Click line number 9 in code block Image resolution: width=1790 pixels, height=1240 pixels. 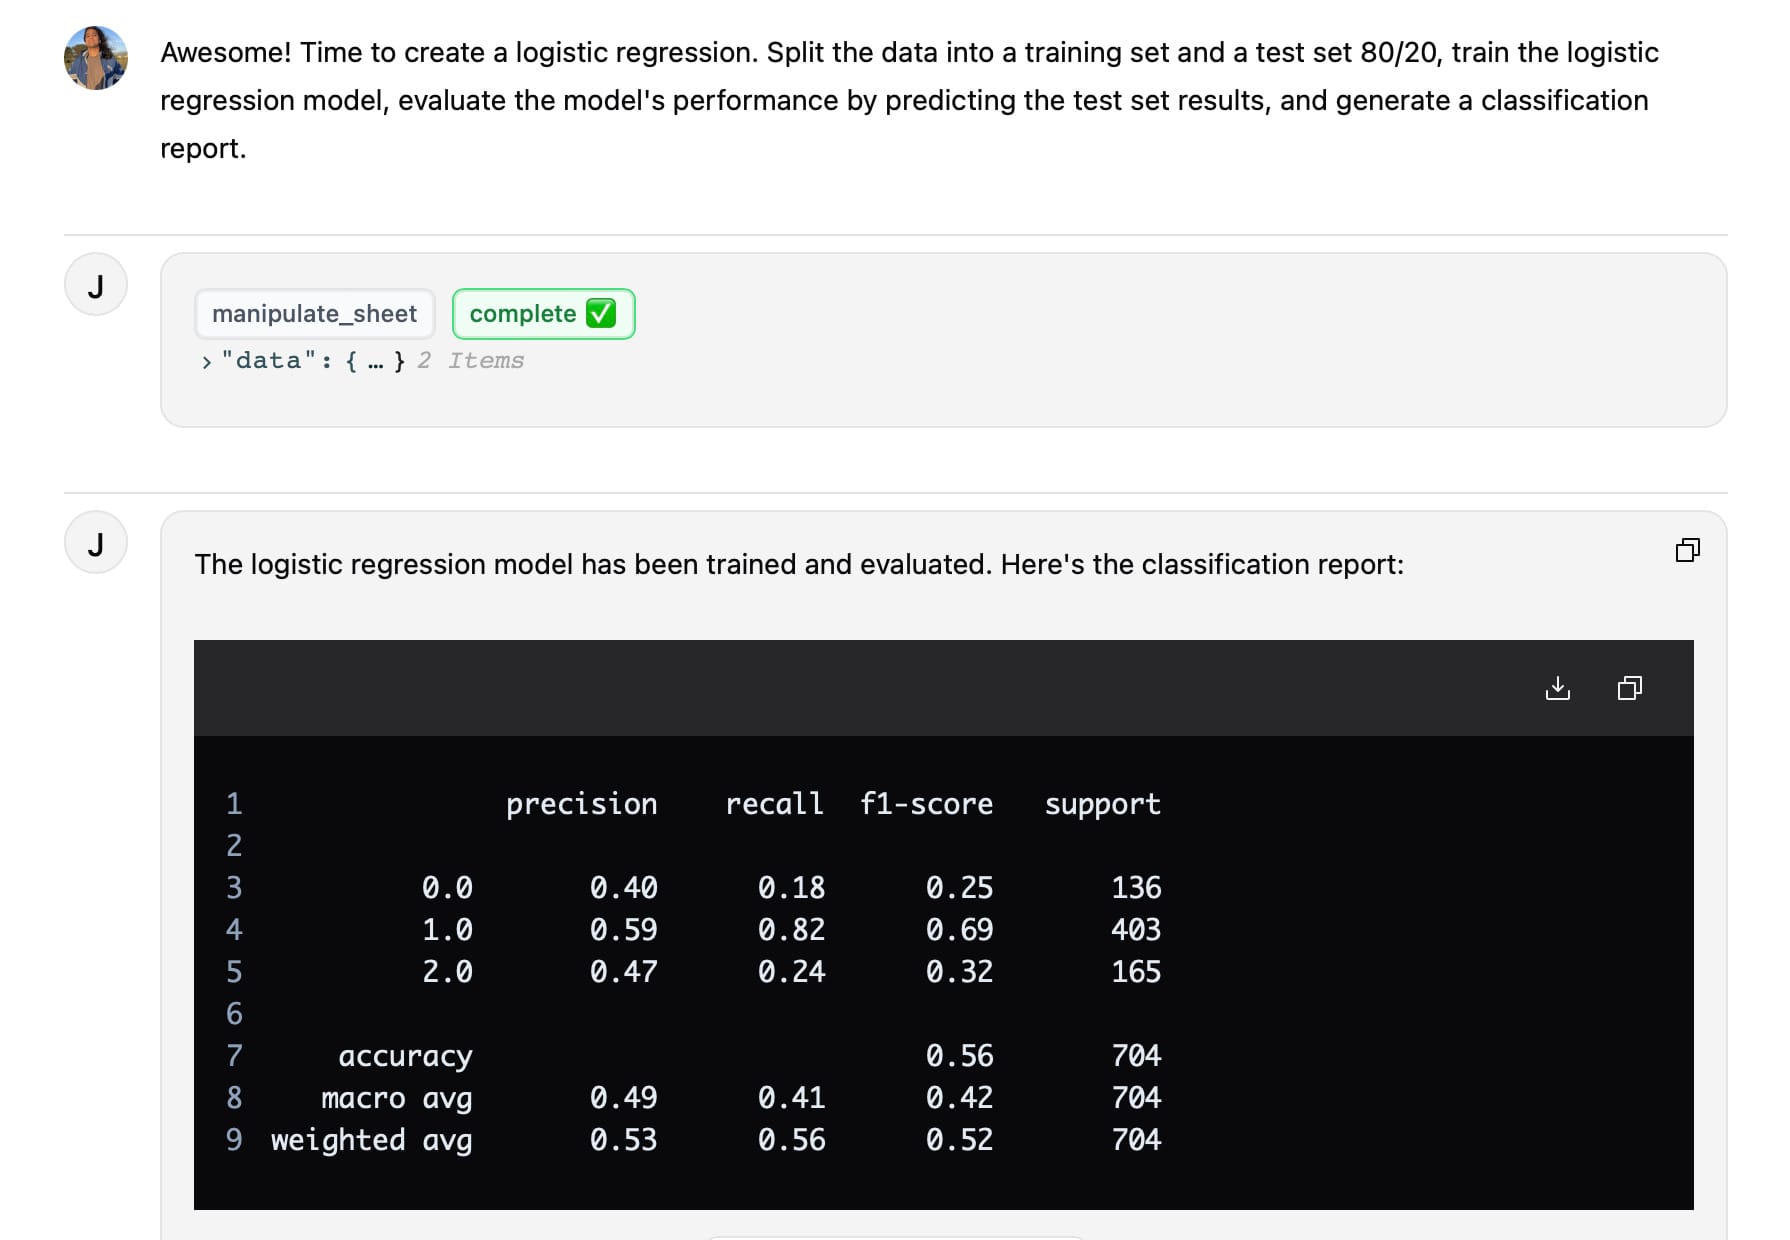(234, 1140)
